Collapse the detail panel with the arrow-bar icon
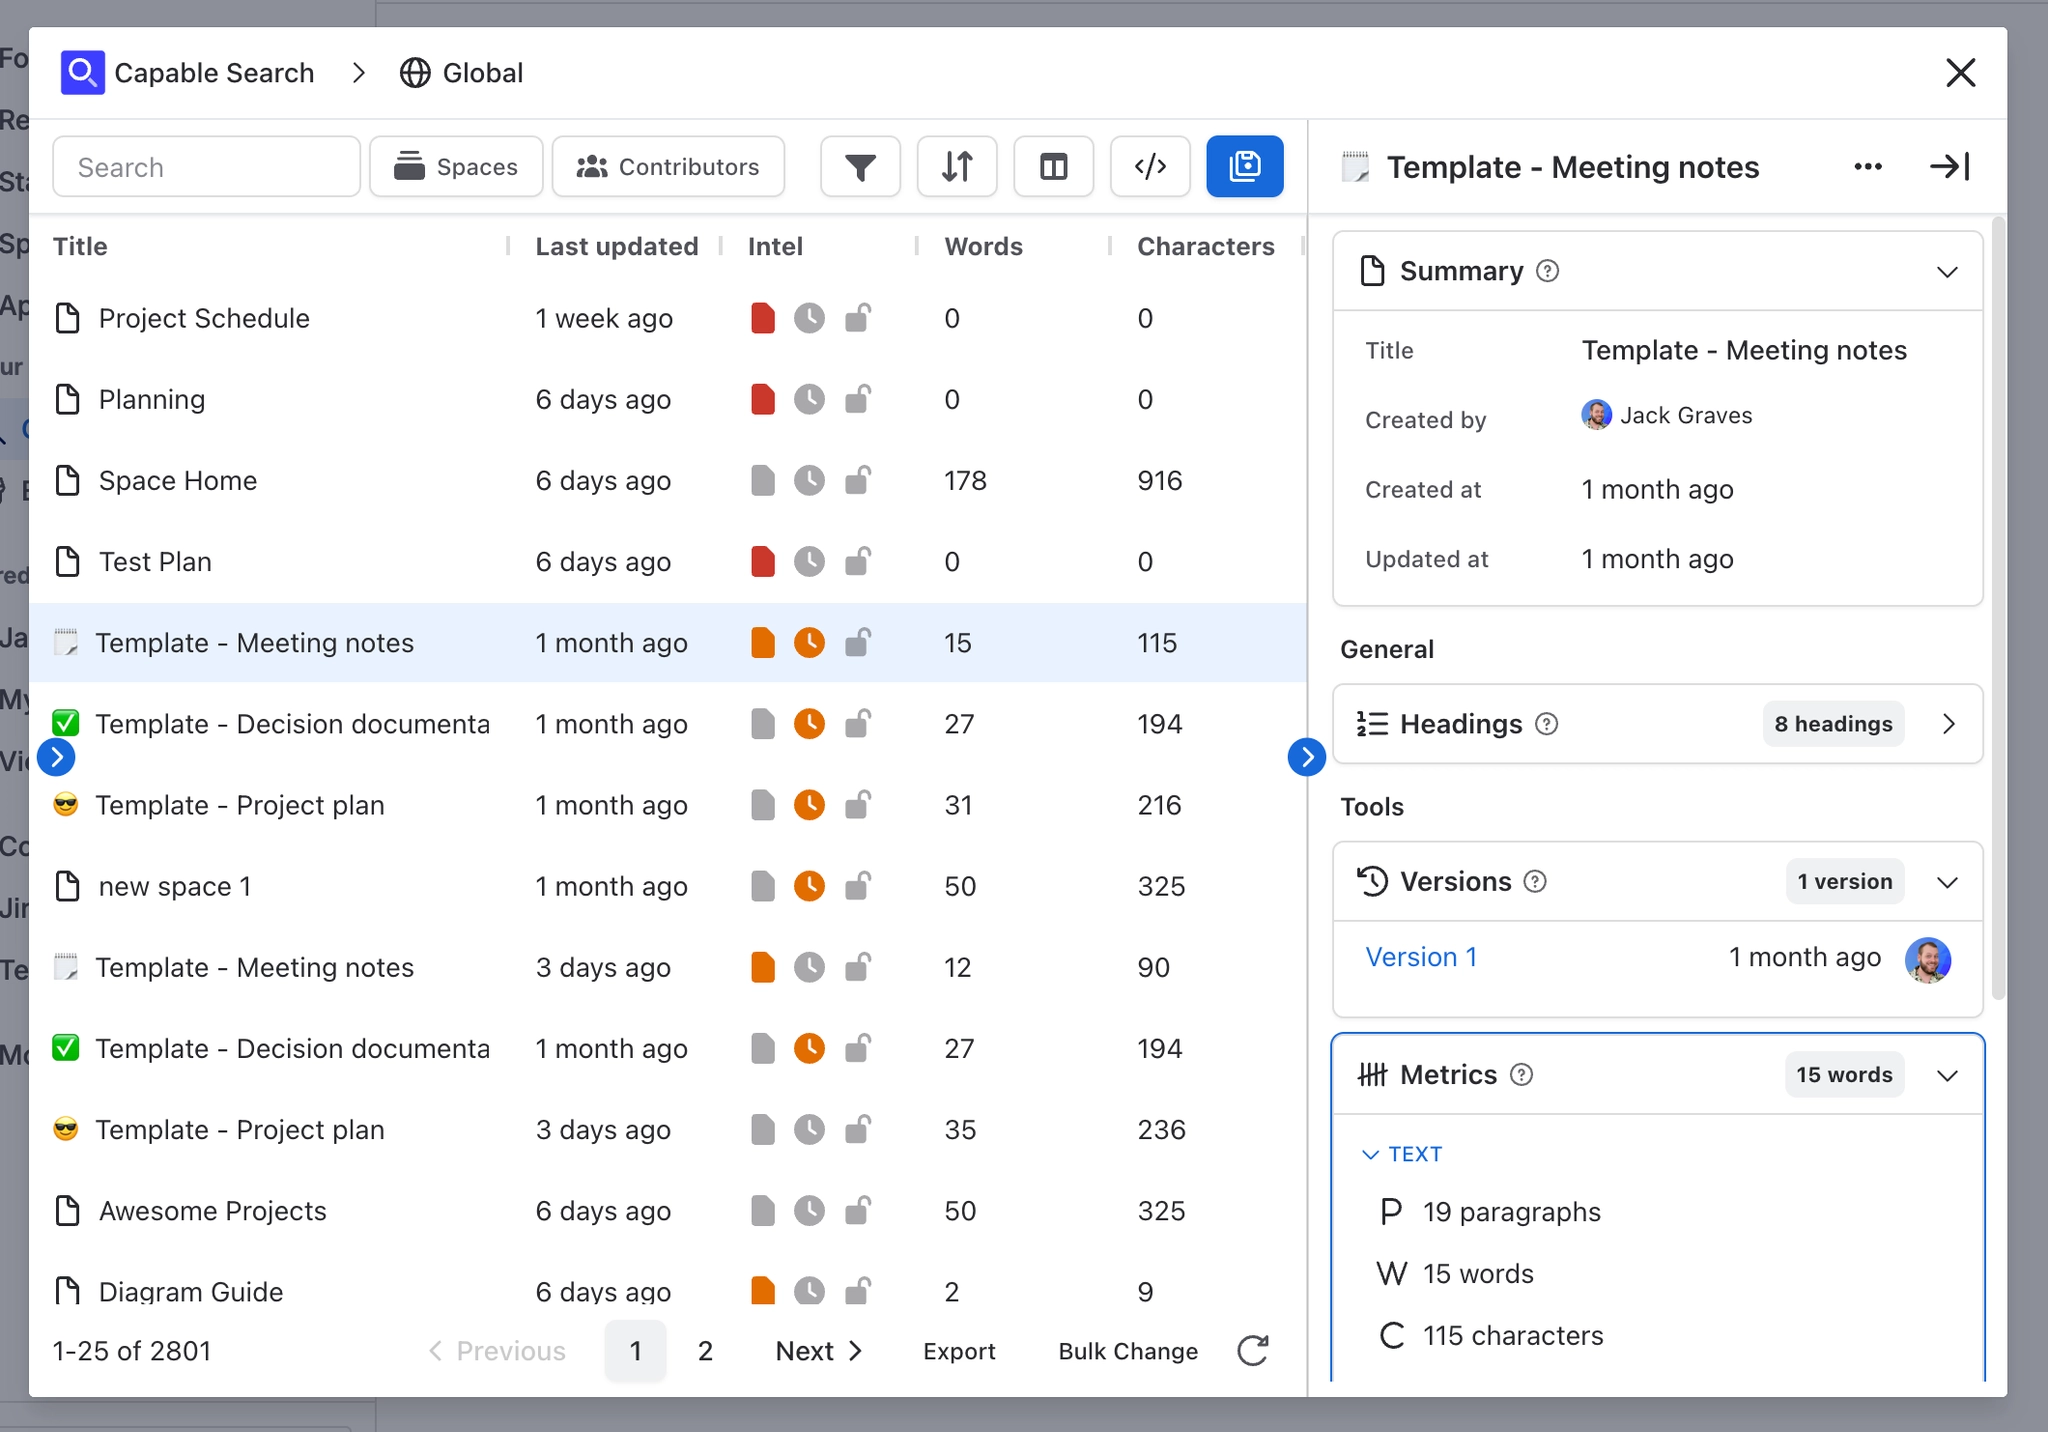This screenshot has height=1432, width=2048. [x=1949, y=167]
